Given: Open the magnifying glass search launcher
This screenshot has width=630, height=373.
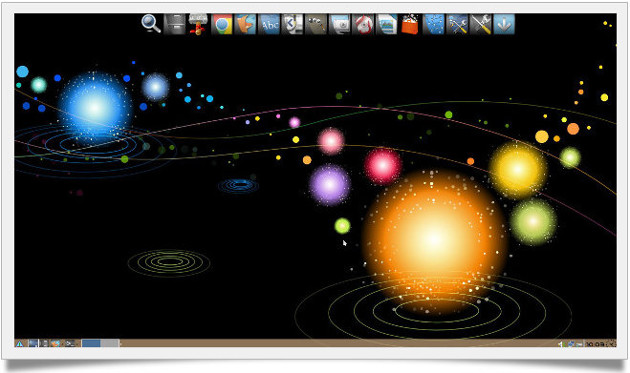Looking at the screenshot, I should pos(151,24).
